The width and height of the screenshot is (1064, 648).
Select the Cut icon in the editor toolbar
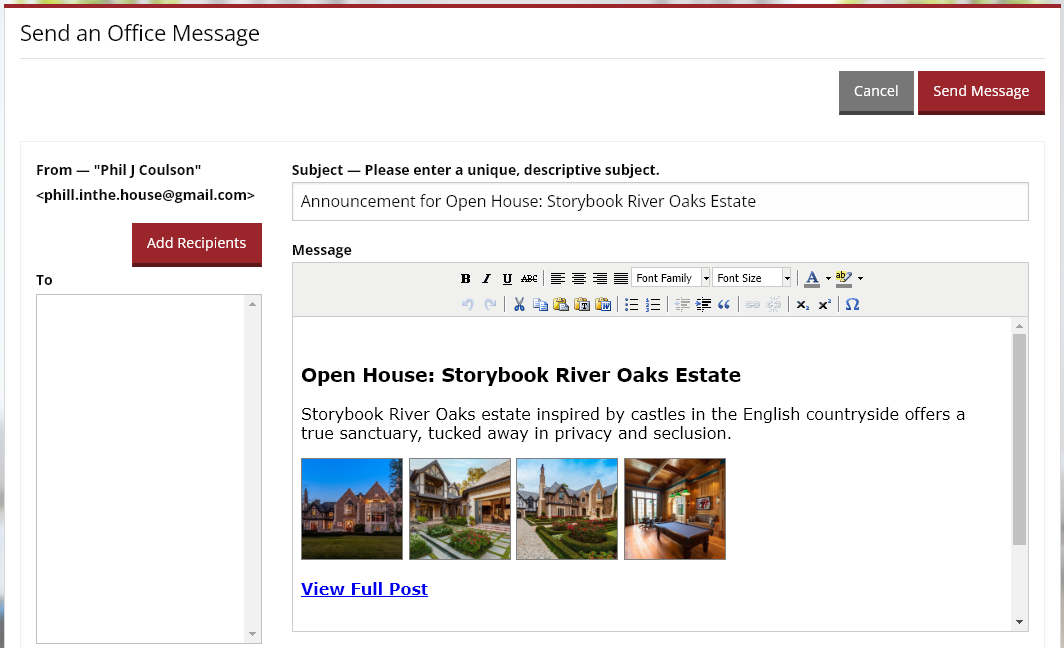518,303
